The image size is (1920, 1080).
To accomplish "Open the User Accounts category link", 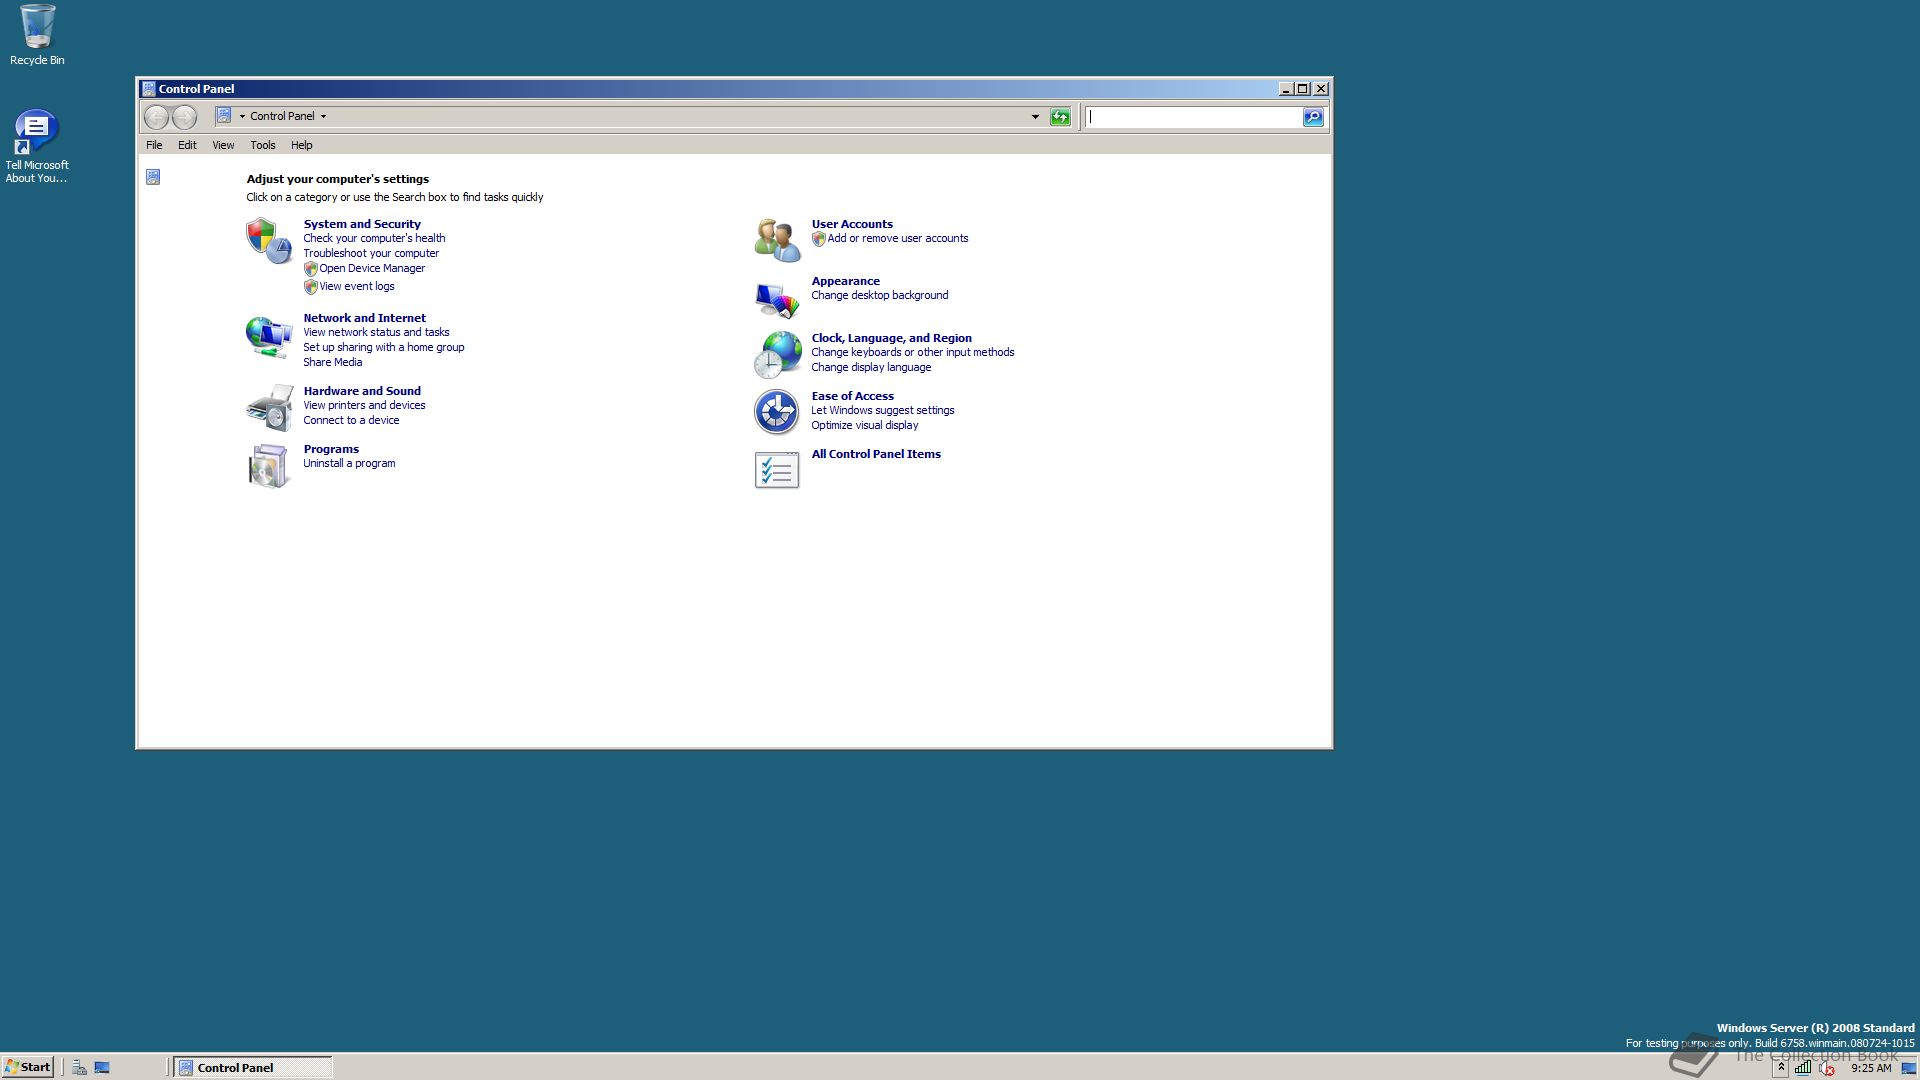I will 852,224.
